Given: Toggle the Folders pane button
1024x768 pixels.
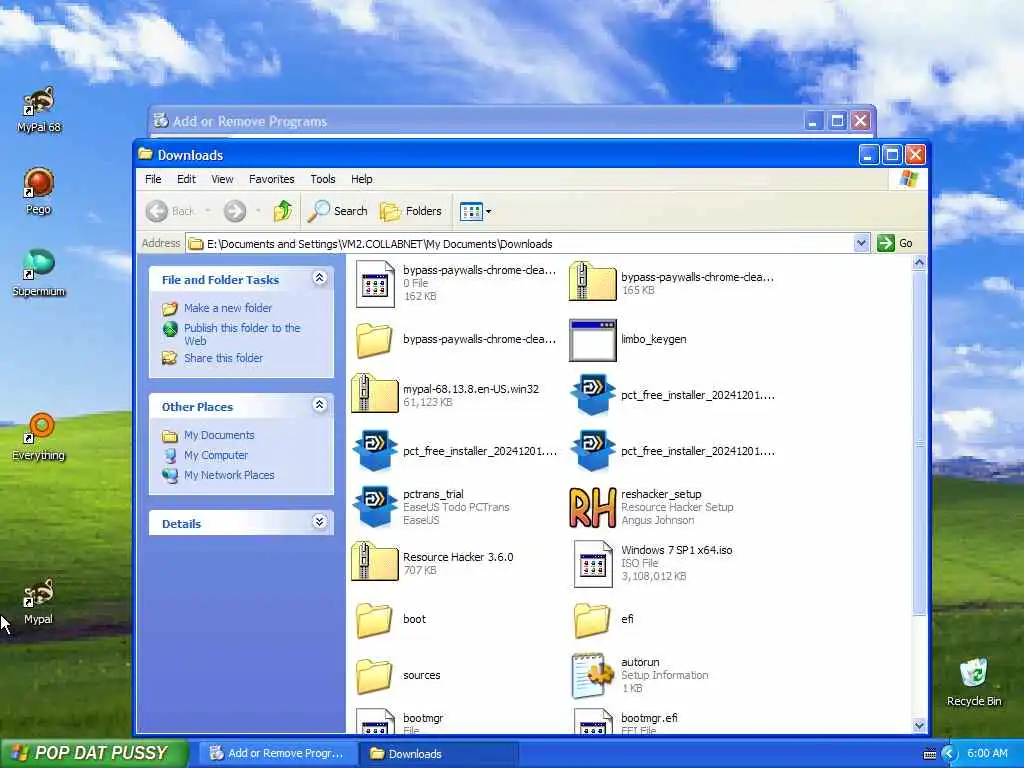Looking at the screenshot, I should [411, 211].
